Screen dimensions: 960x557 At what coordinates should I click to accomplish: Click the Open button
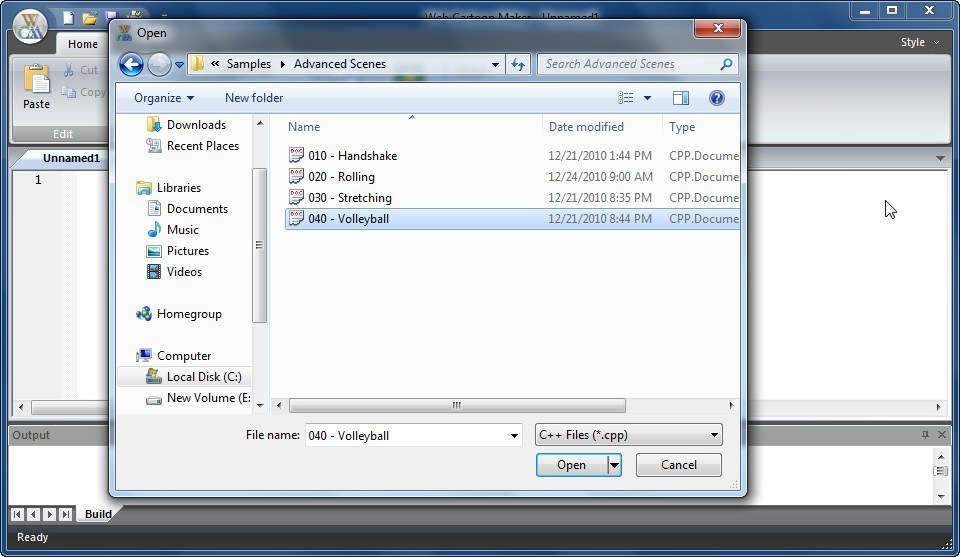(572, 465)
